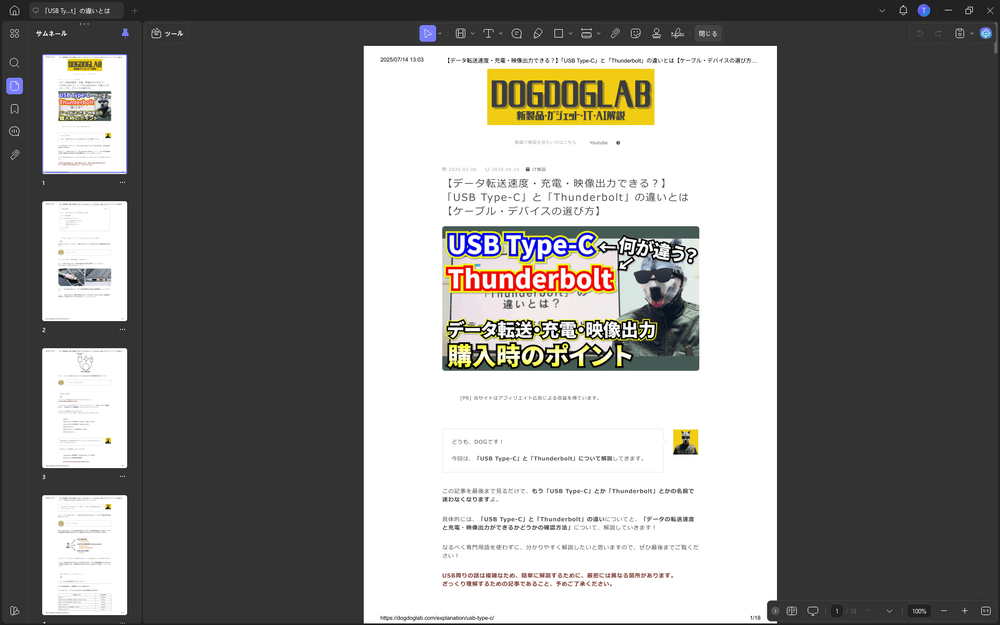This screenshot has height=625, width=1000.
Task: Expand the shape tool dropdown arrow
Action: (x=570, y=33)
